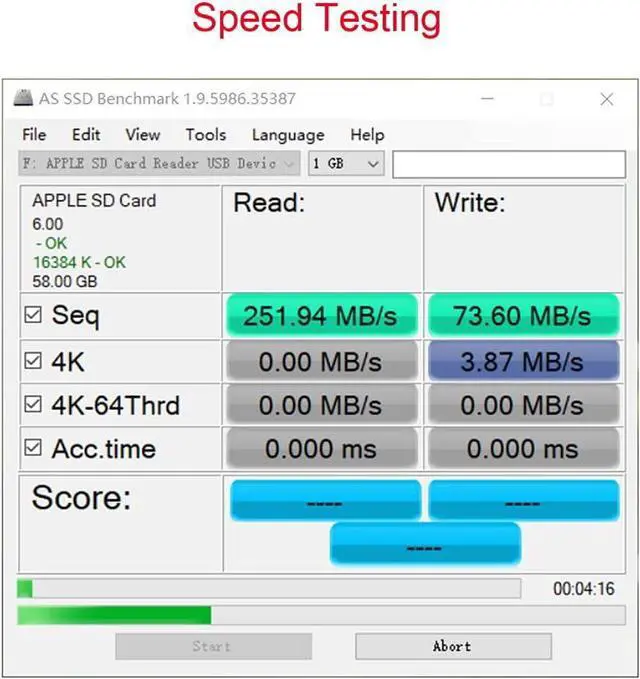Expand the 1 GB test size dropdown
The height and width of the screenshot is (679, 640).
346,163
